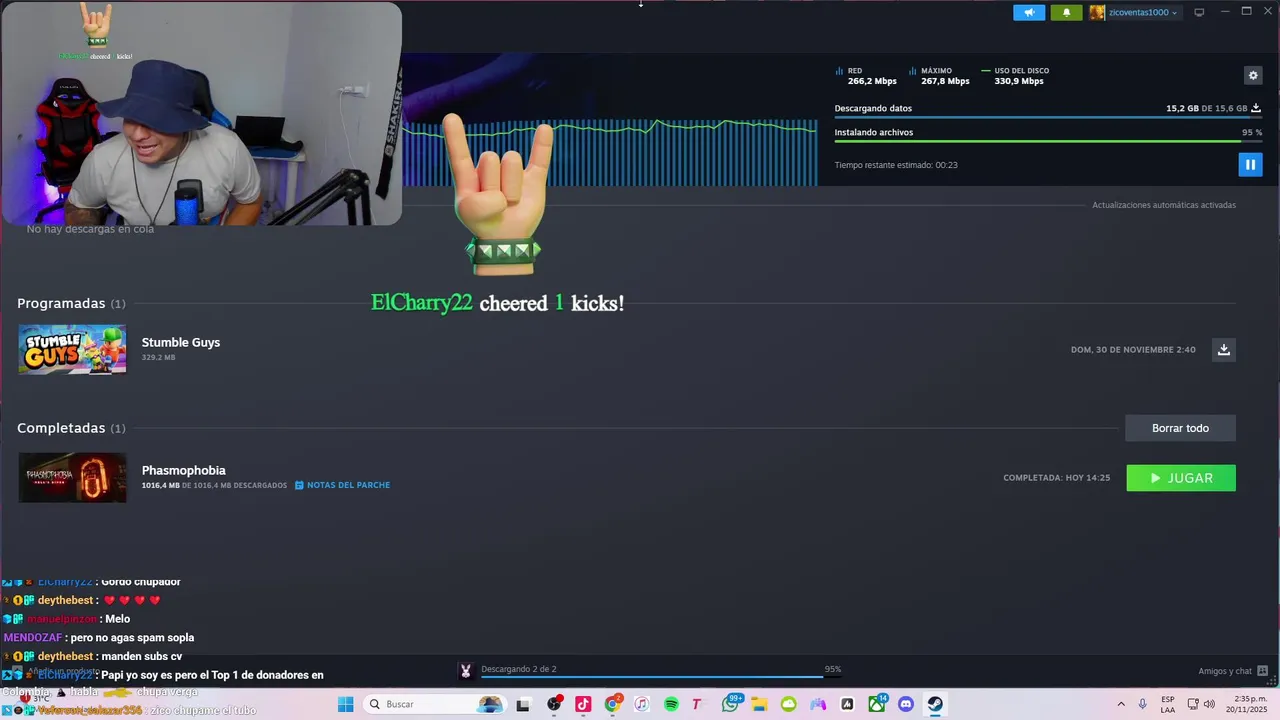1280x720 pixels.
Task: Open the black M-logo app in the taskbar
Action: pyautogui.click(x=847, y=704)
